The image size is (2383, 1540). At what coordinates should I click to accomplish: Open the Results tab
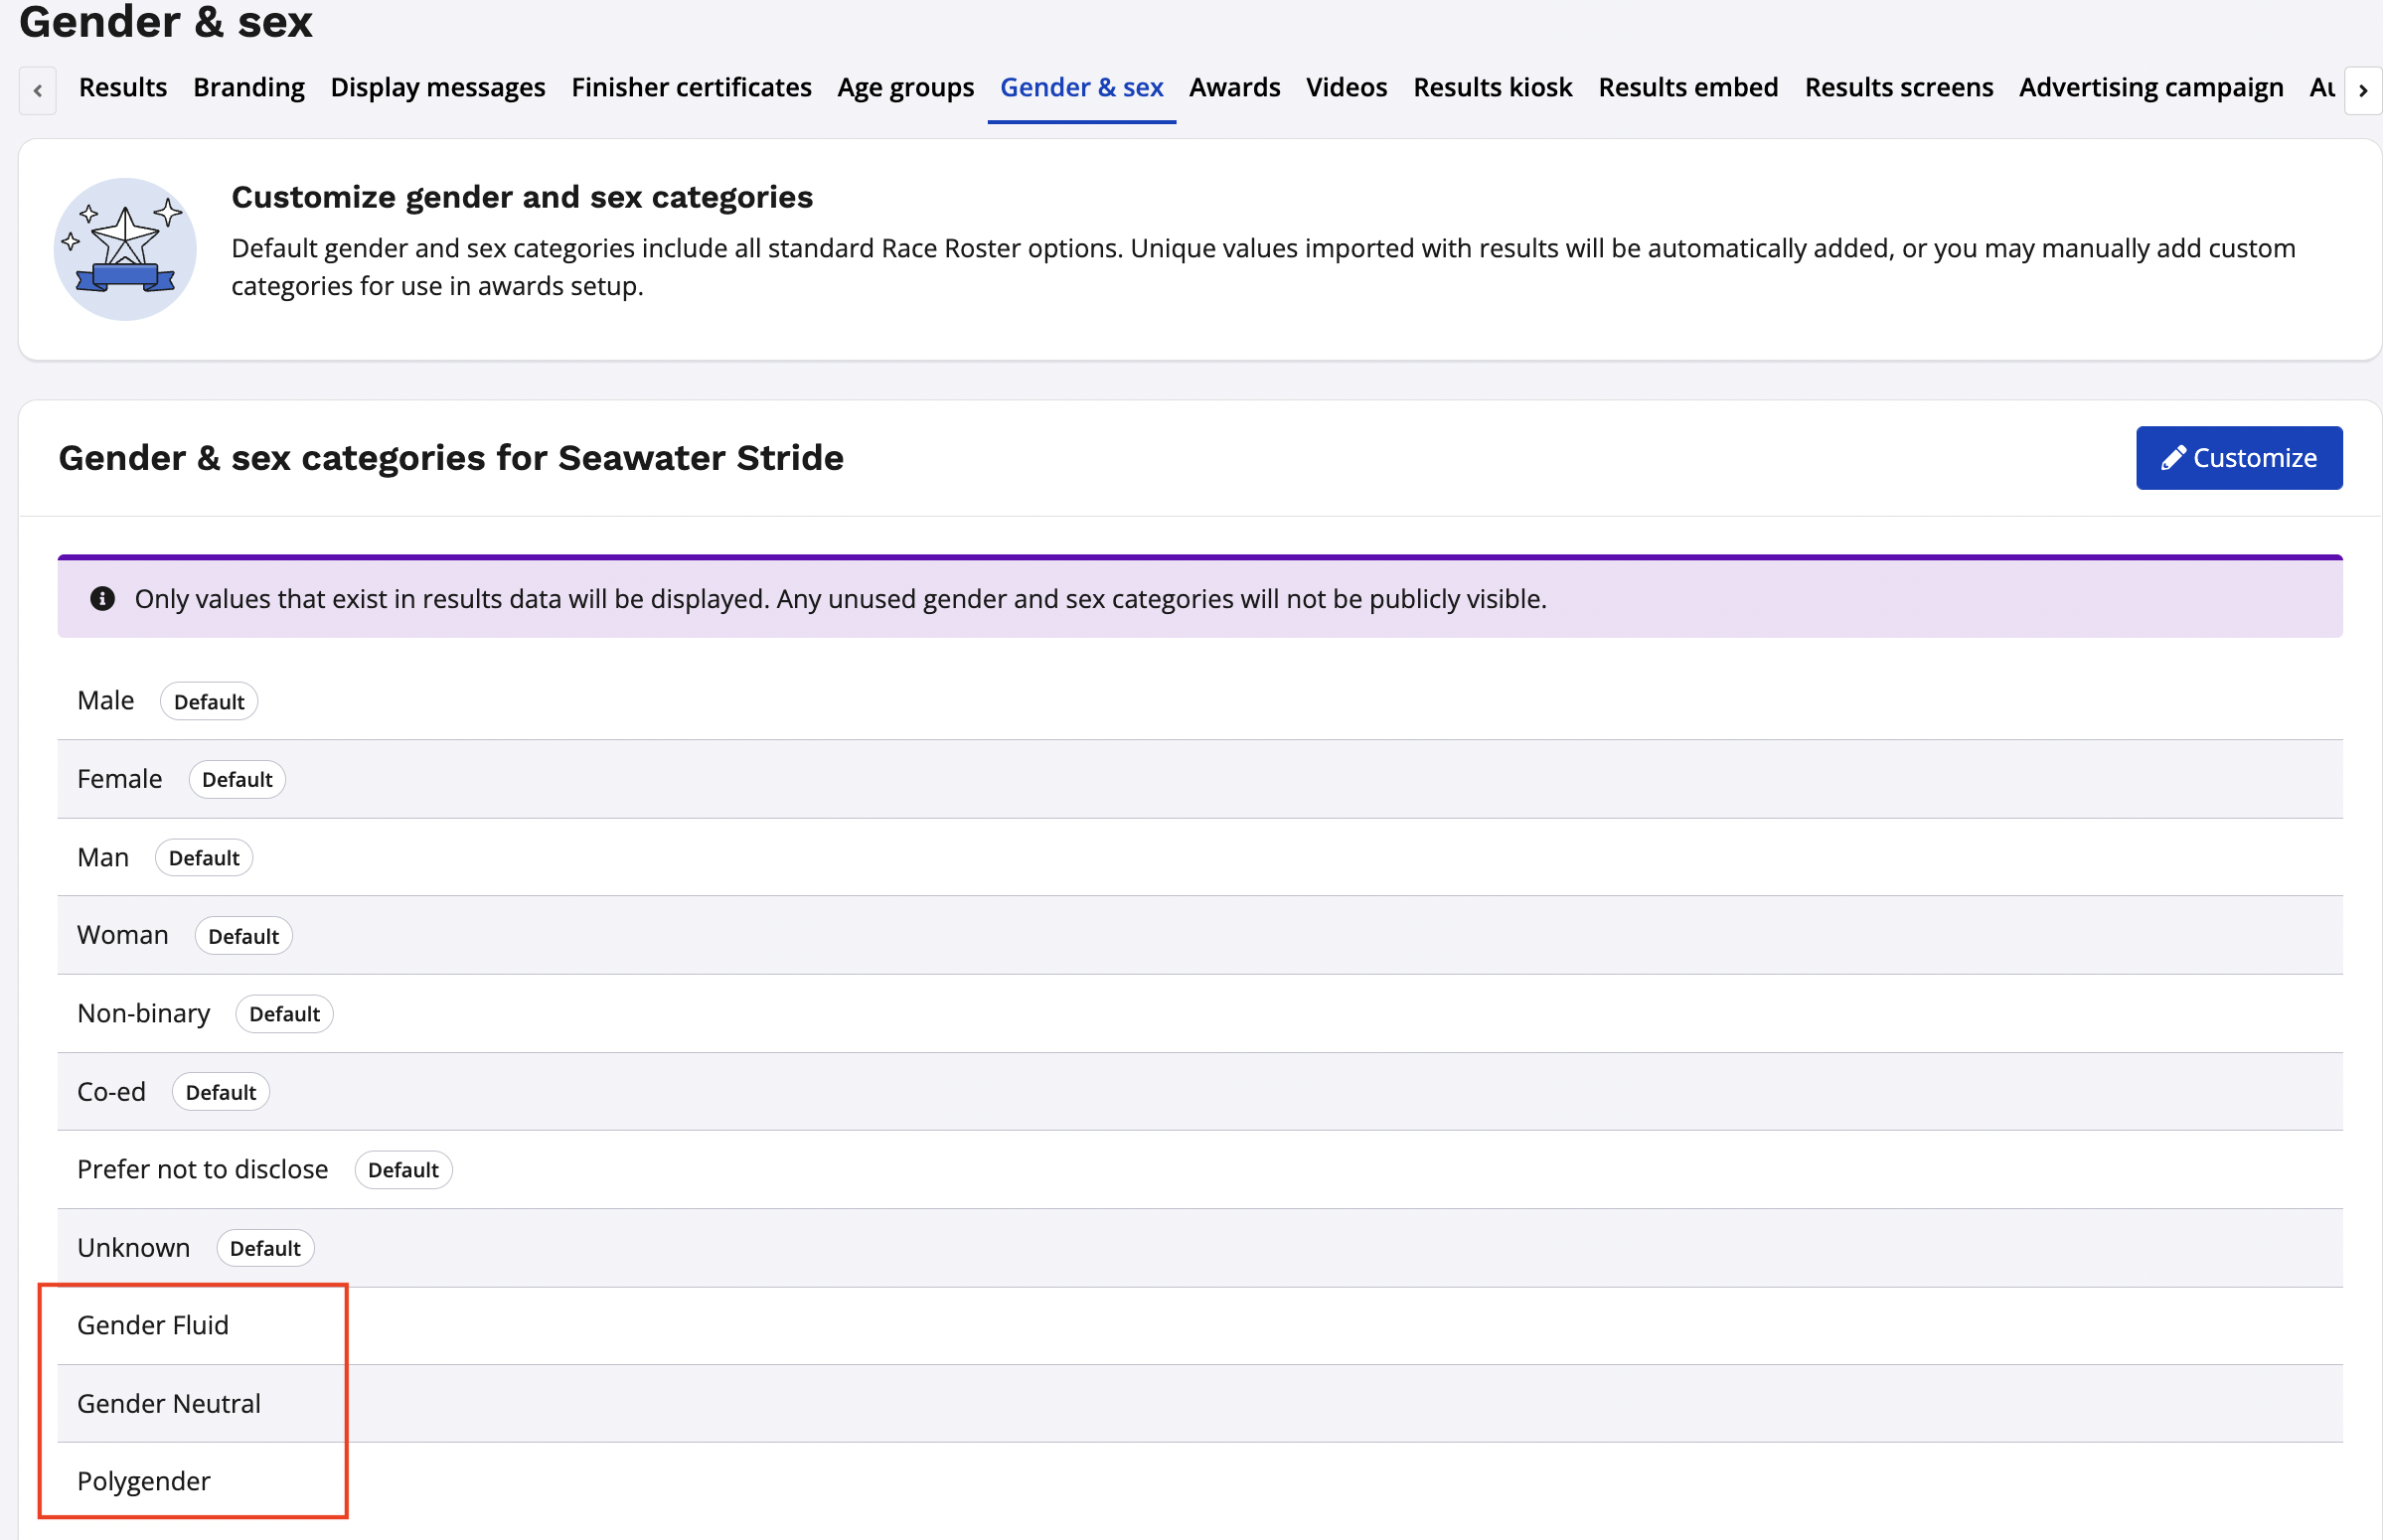coord(123,88)
